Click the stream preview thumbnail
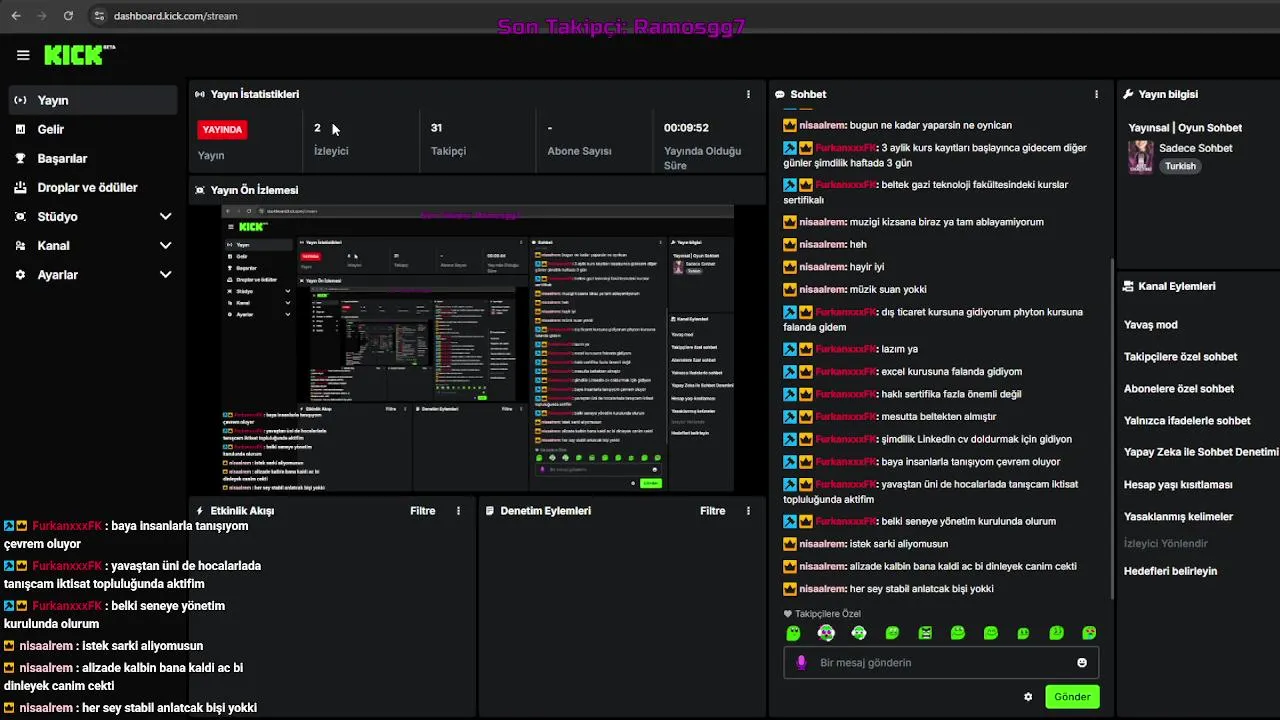 [477, 348]
